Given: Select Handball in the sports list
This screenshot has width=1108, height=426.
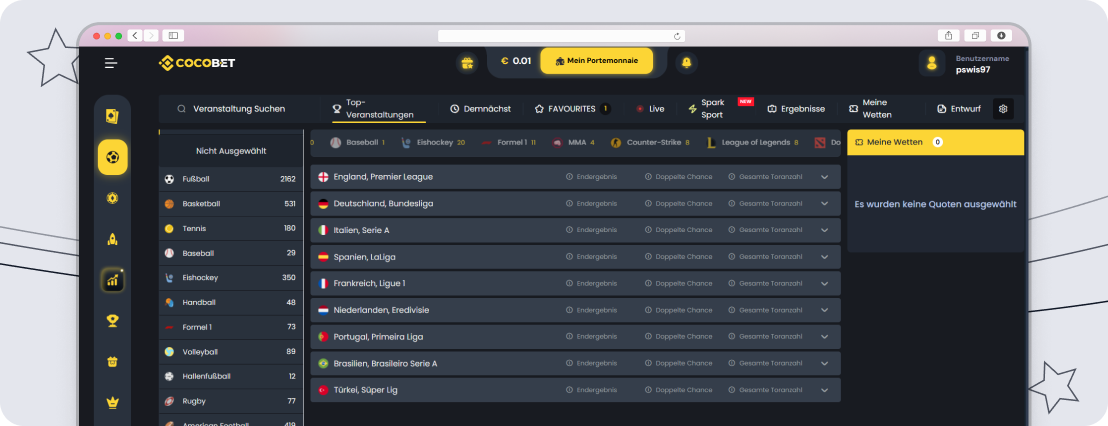Looking at the screenshot, I should [x=230, y=302].
